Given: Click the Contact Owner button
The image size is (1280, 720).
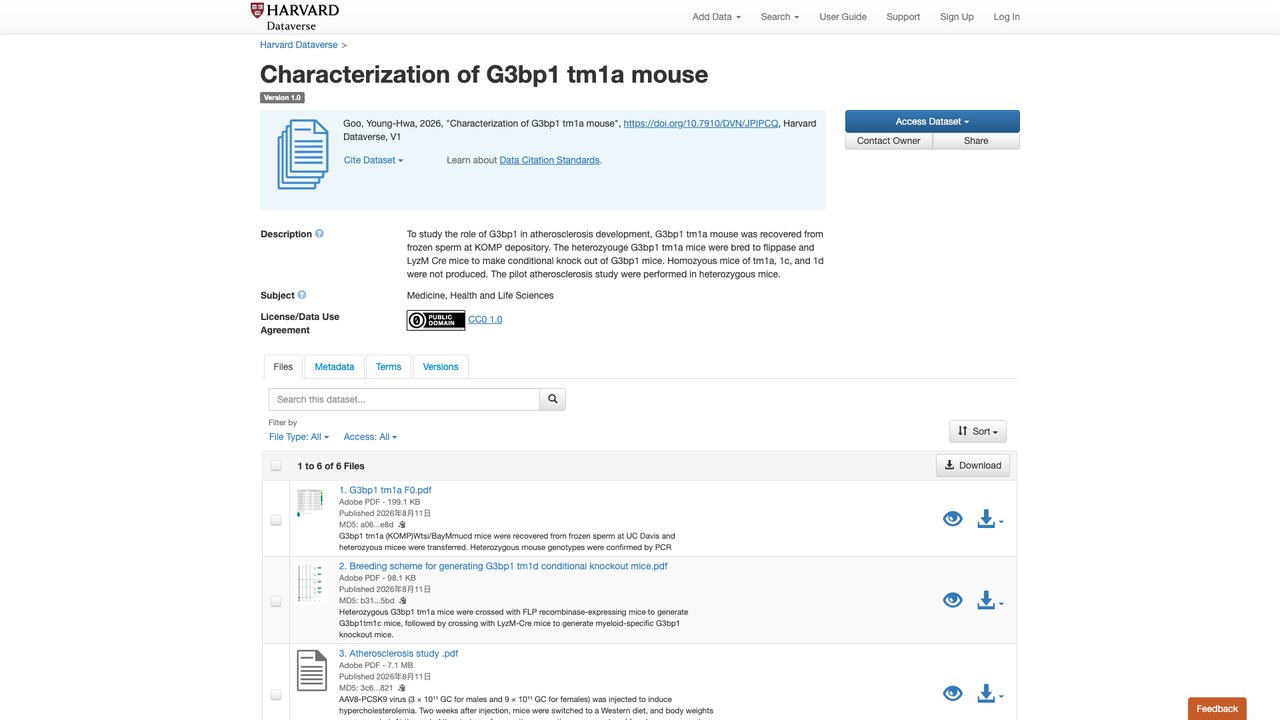Looking at the screenshot, I should tap(889, 141).
